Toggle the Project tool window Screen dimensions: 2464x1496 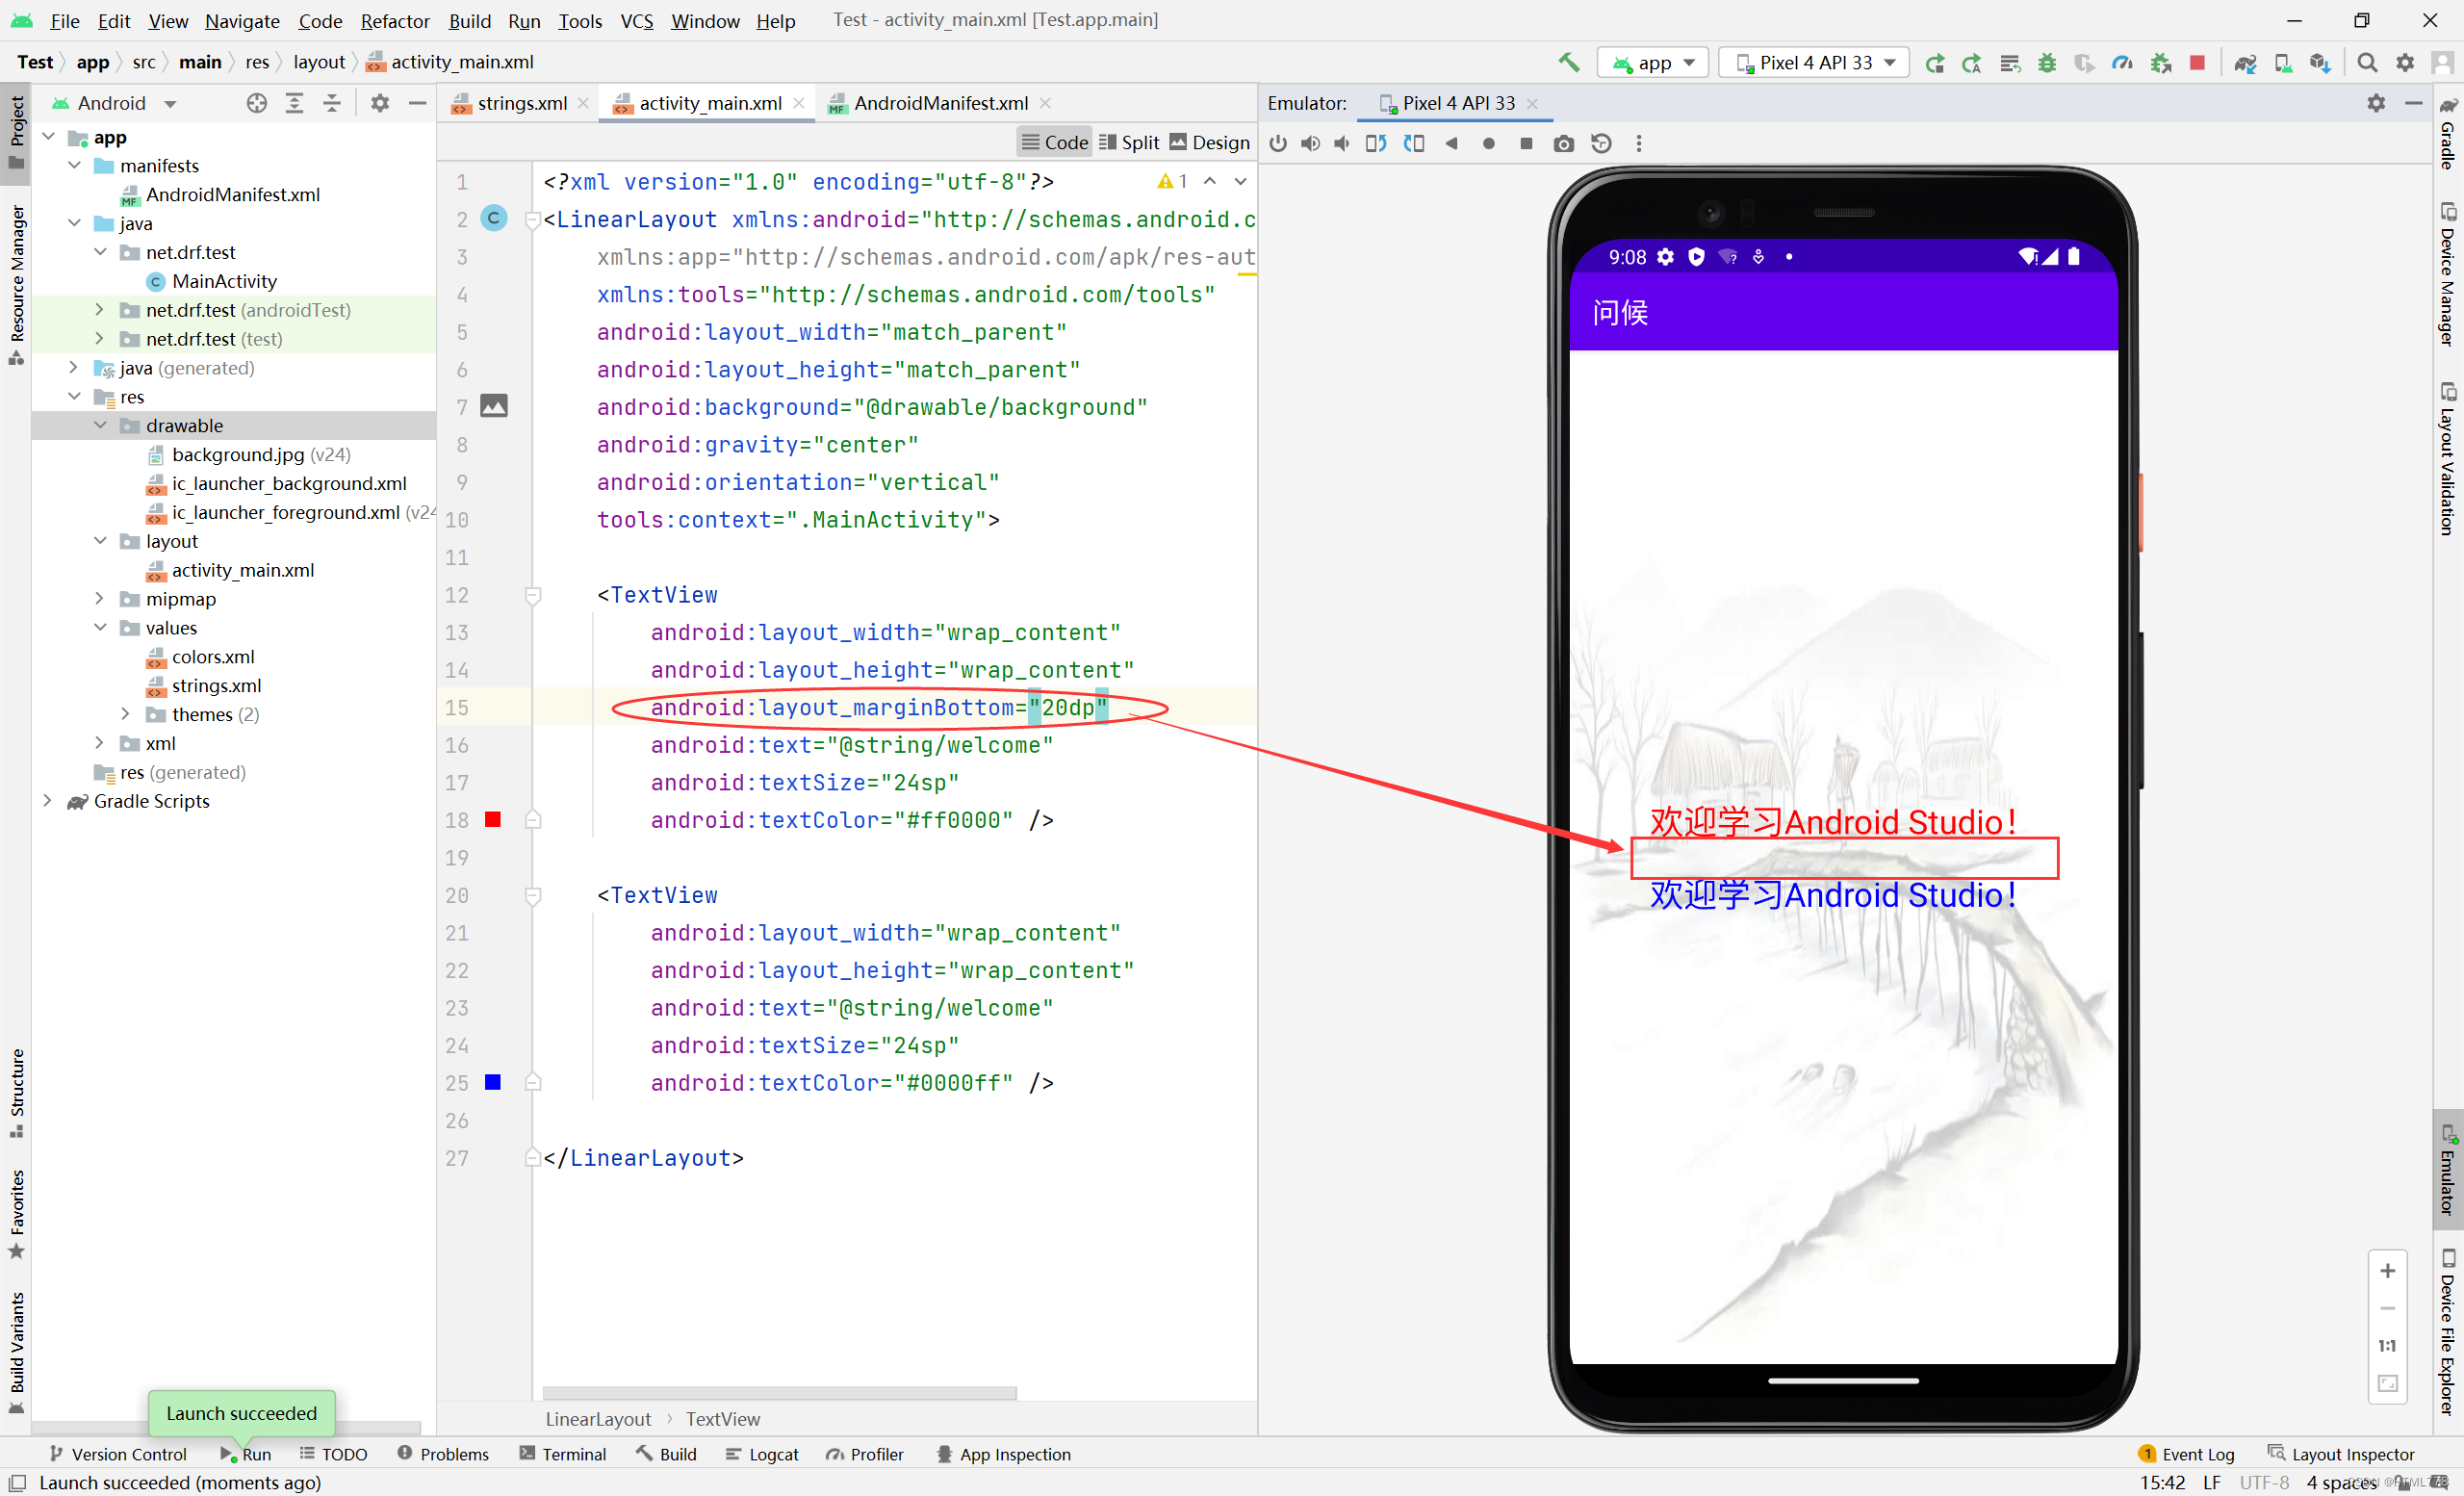[16, 132]
